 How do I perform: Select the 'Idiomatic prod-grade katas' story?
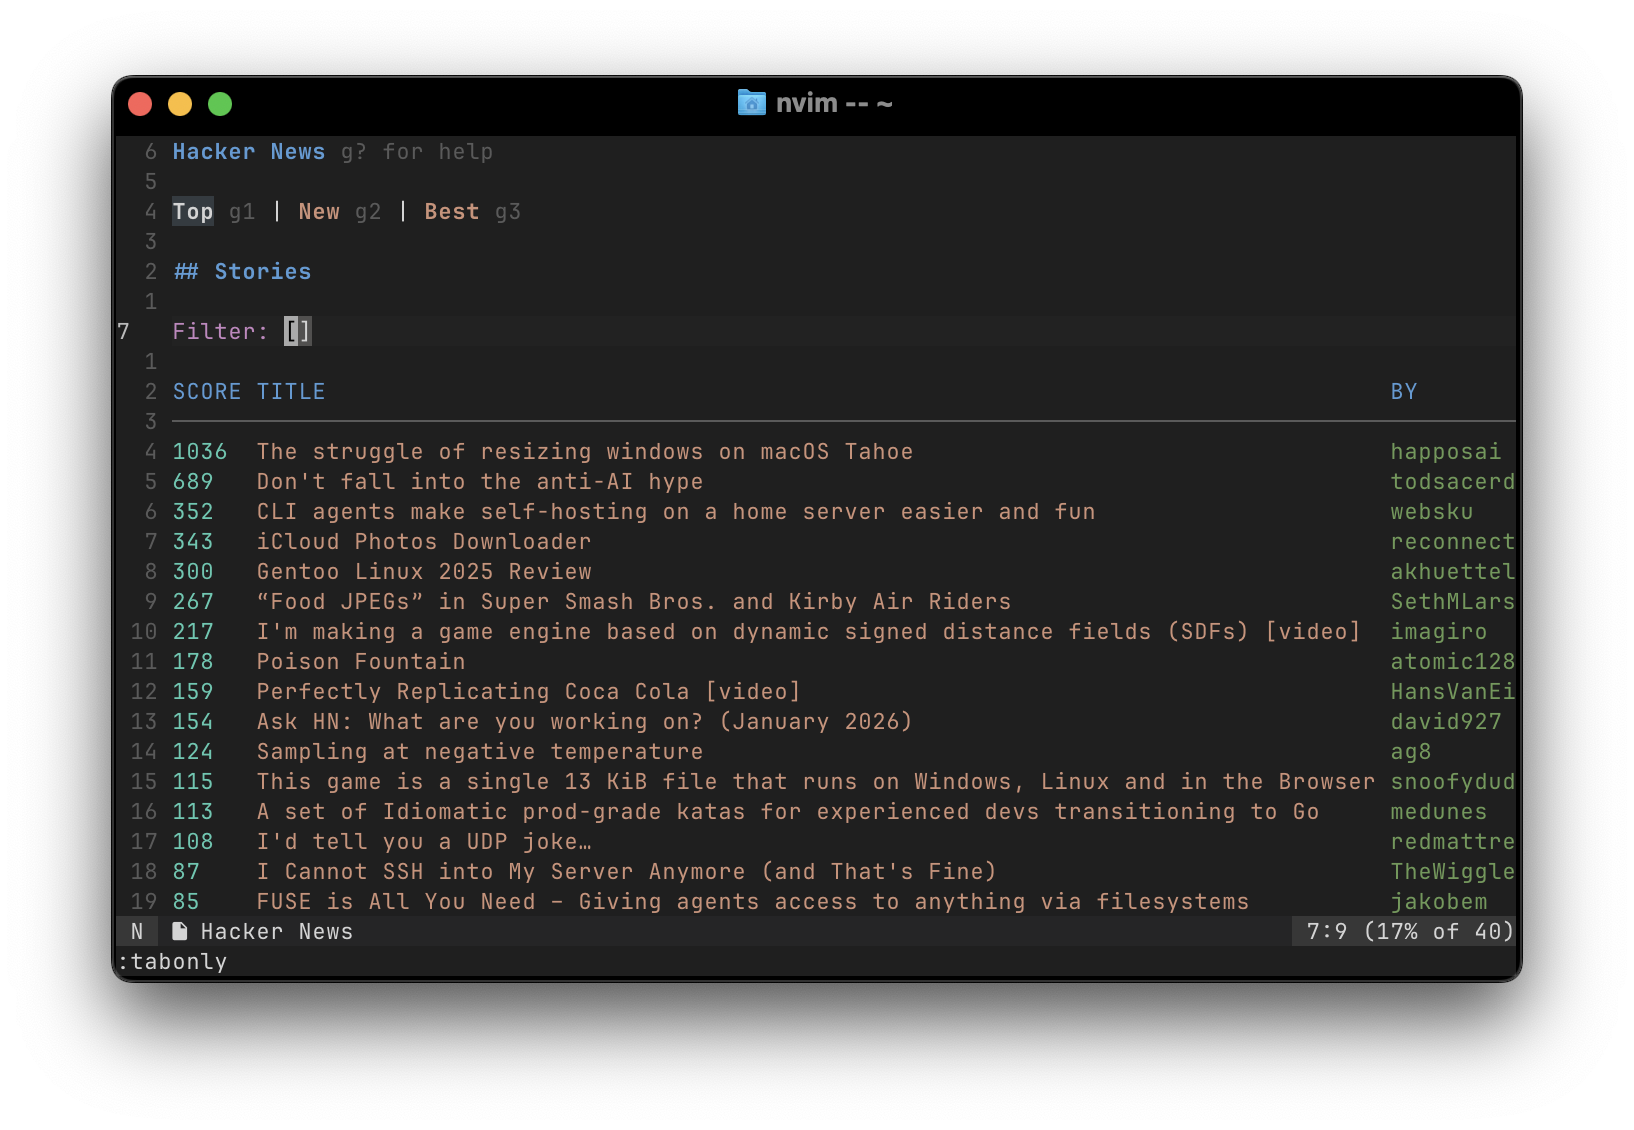click(x=788, y=811)
